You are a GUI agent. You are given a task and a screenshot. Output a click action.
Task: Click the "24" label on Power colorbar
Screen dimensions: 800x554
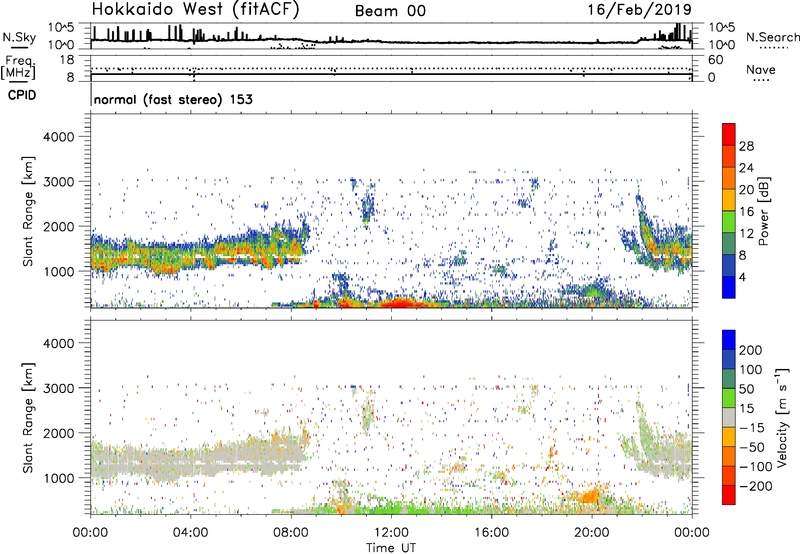tap(746, 168)
